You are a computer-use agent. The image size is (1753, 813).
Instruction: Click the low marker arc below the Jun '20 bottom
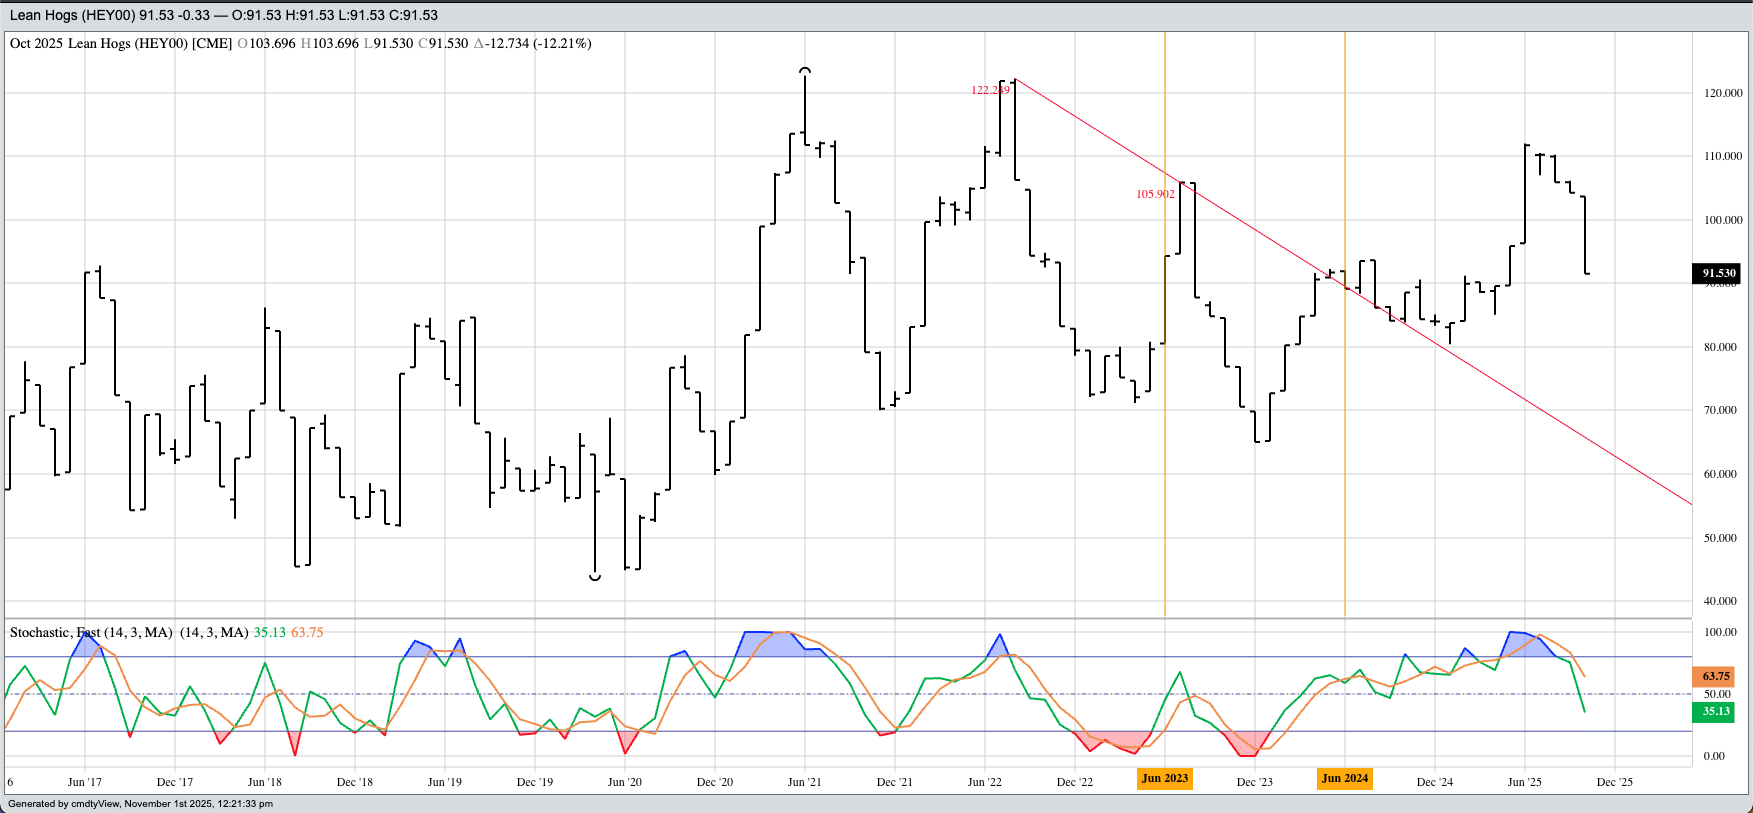595,578
